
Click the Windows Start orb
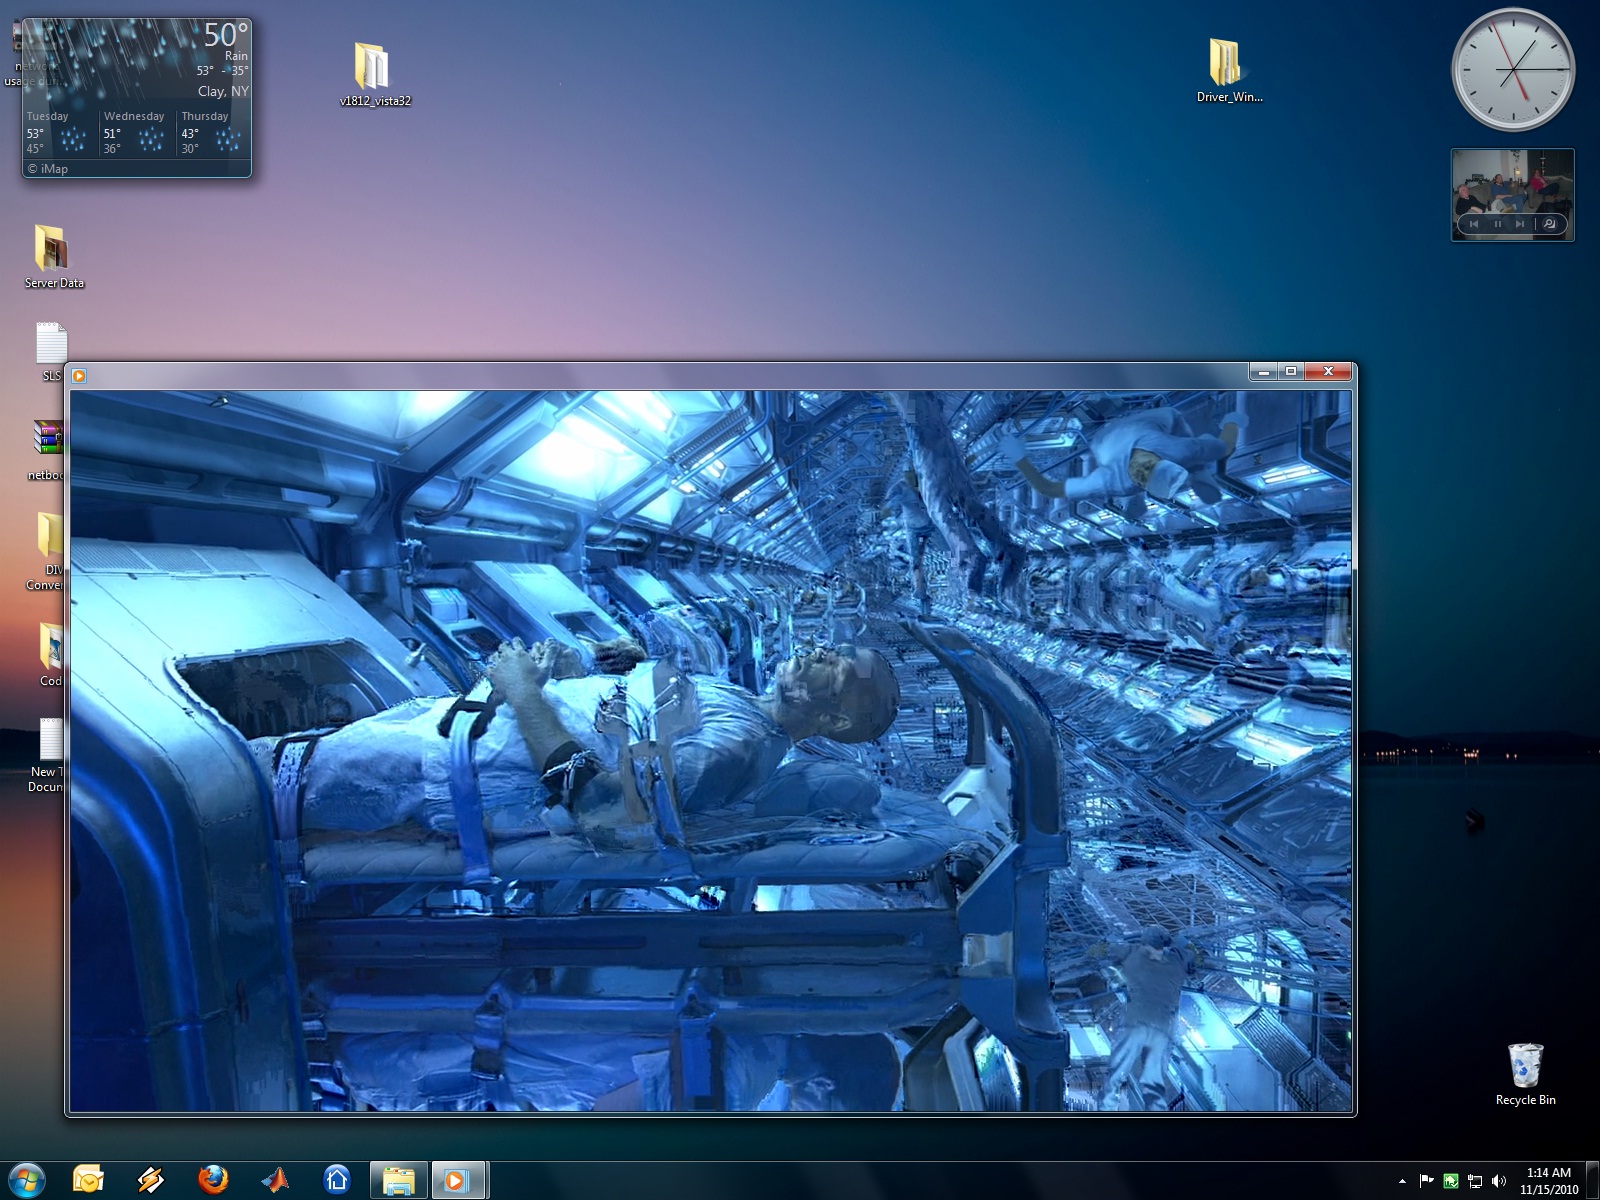click(x=26, y=1180)
